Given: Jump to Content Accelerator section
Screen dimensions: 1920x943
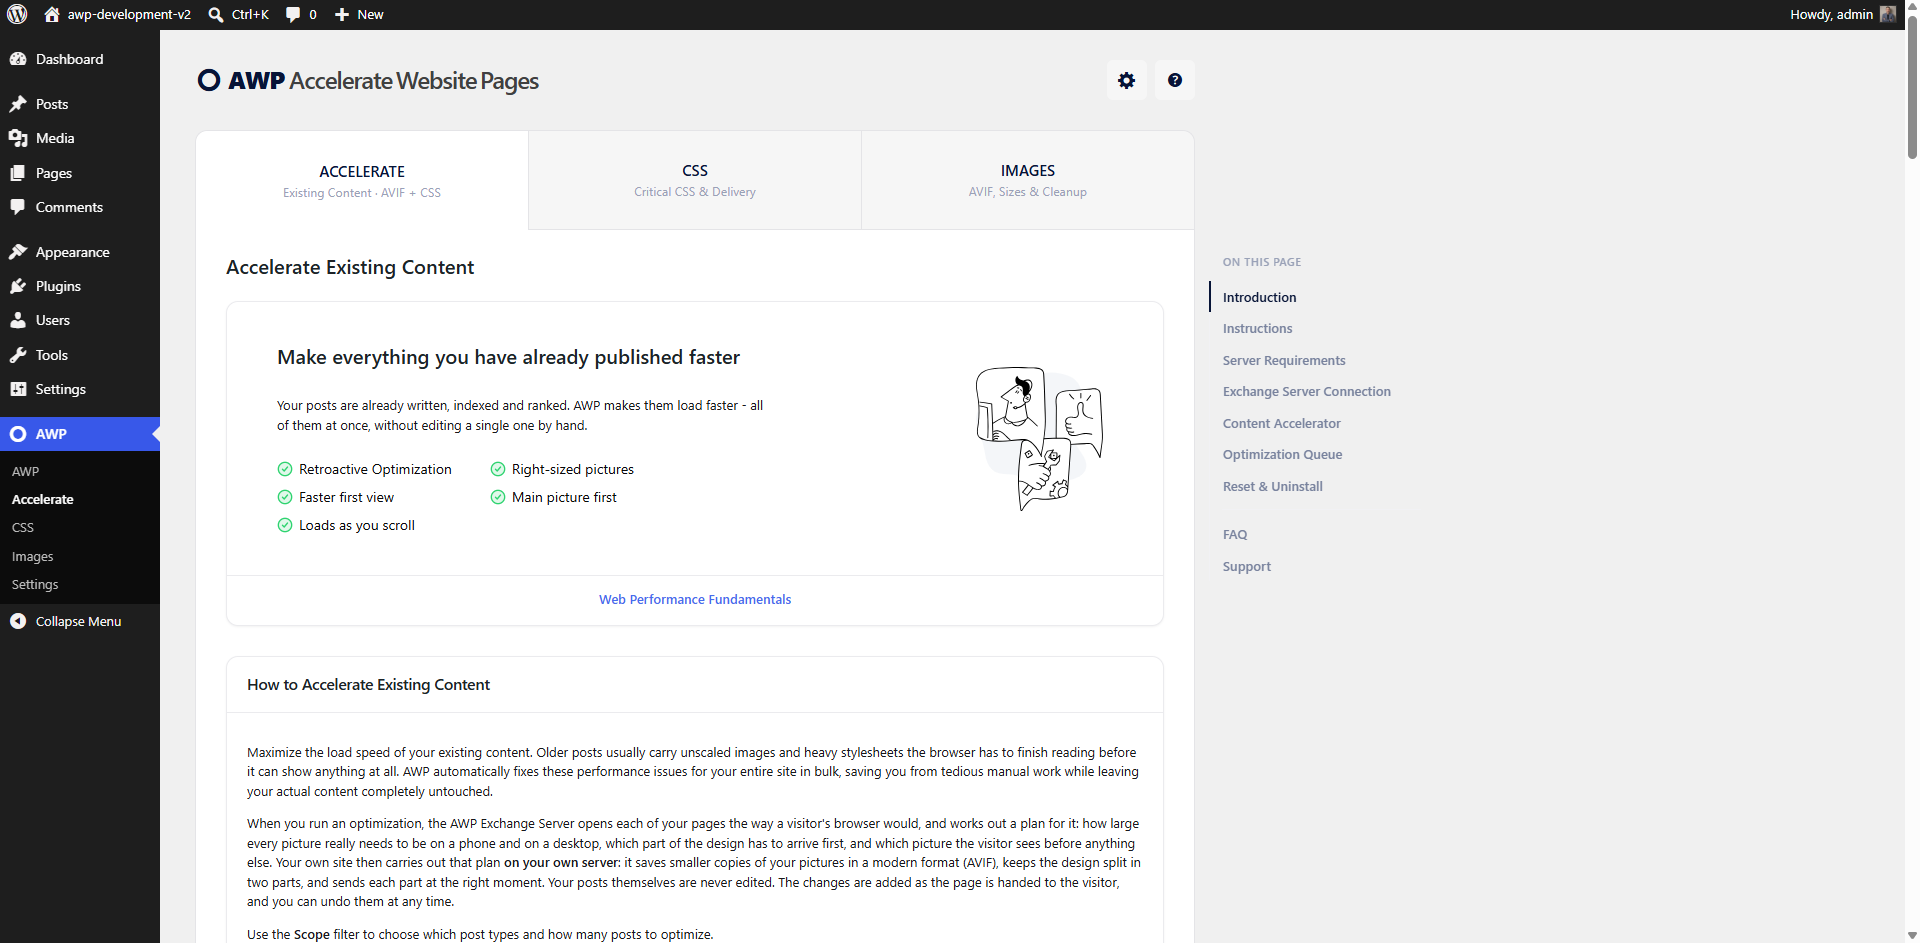Looking at the screenshot, I should click(x=1282, y=423).
